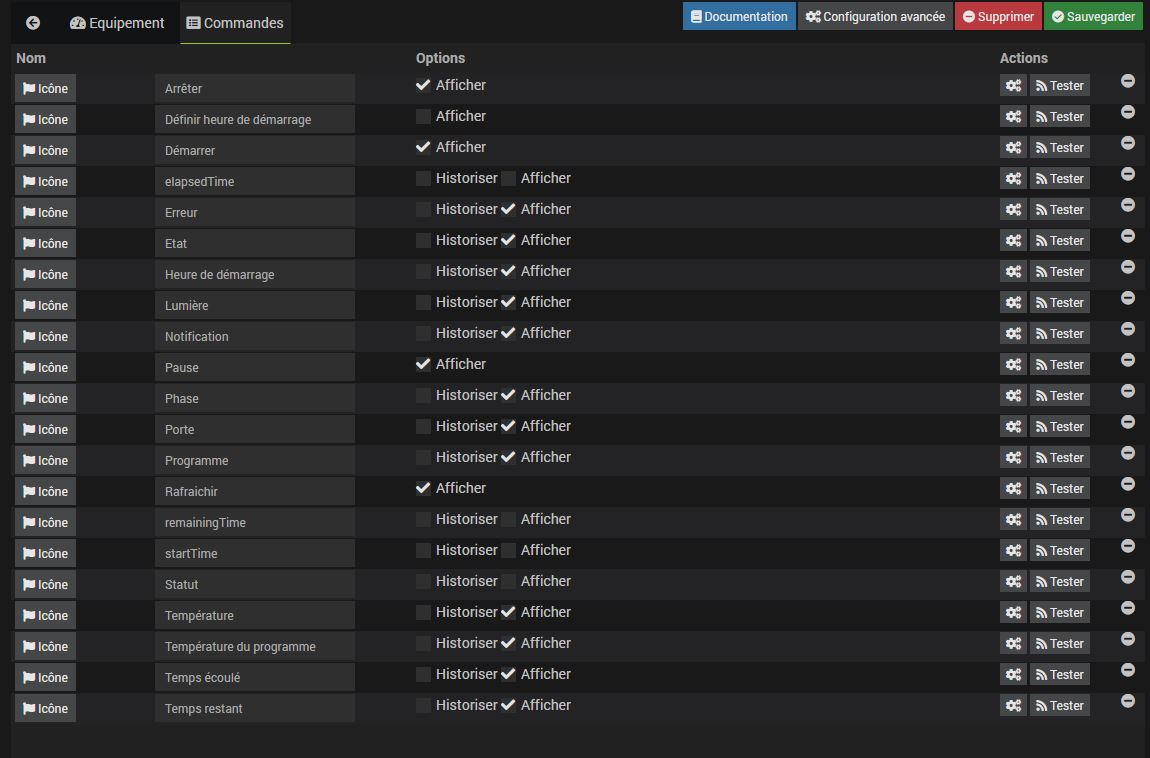Screen dimensions: 1150x758
Task: Remove the Programme command with minus icon
Action: click(1128, 453)
